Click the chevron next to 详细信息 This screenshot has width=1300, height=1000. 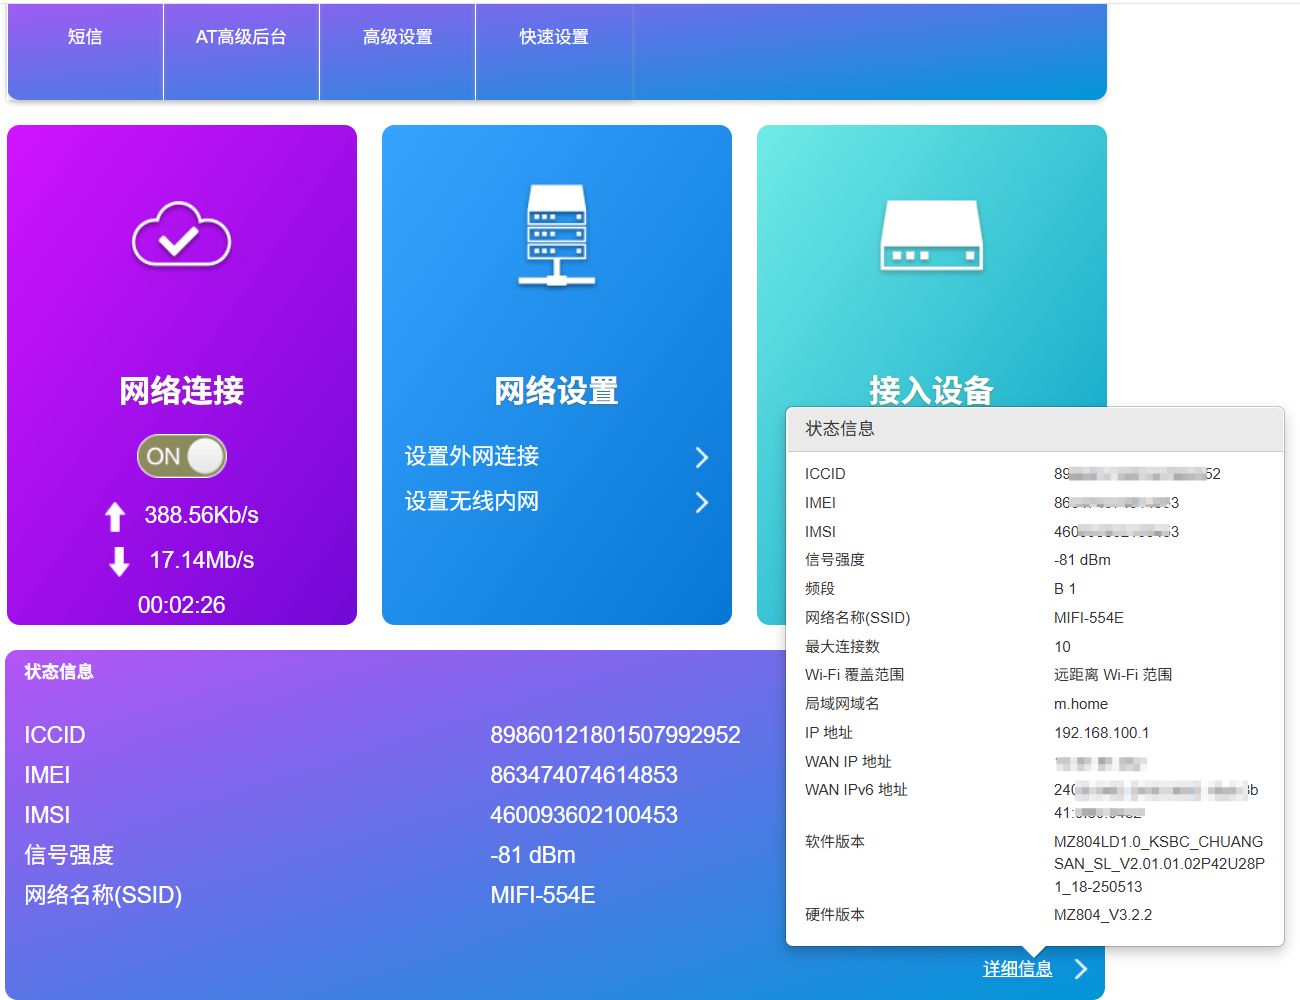pyautogui.click(x=1080, y=969)
